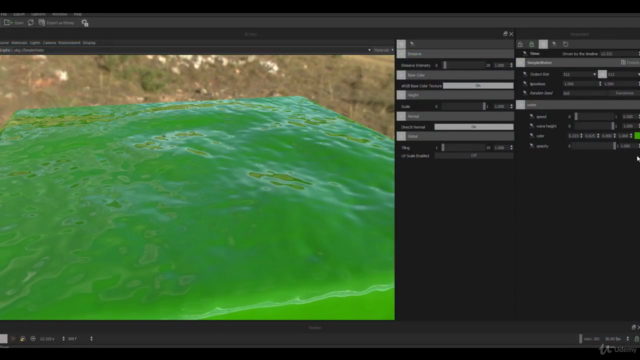Image resolution: width=640 pixels, height=360 pixels.
Task: Adjust the opacity slider
Action: coord(594,146)
